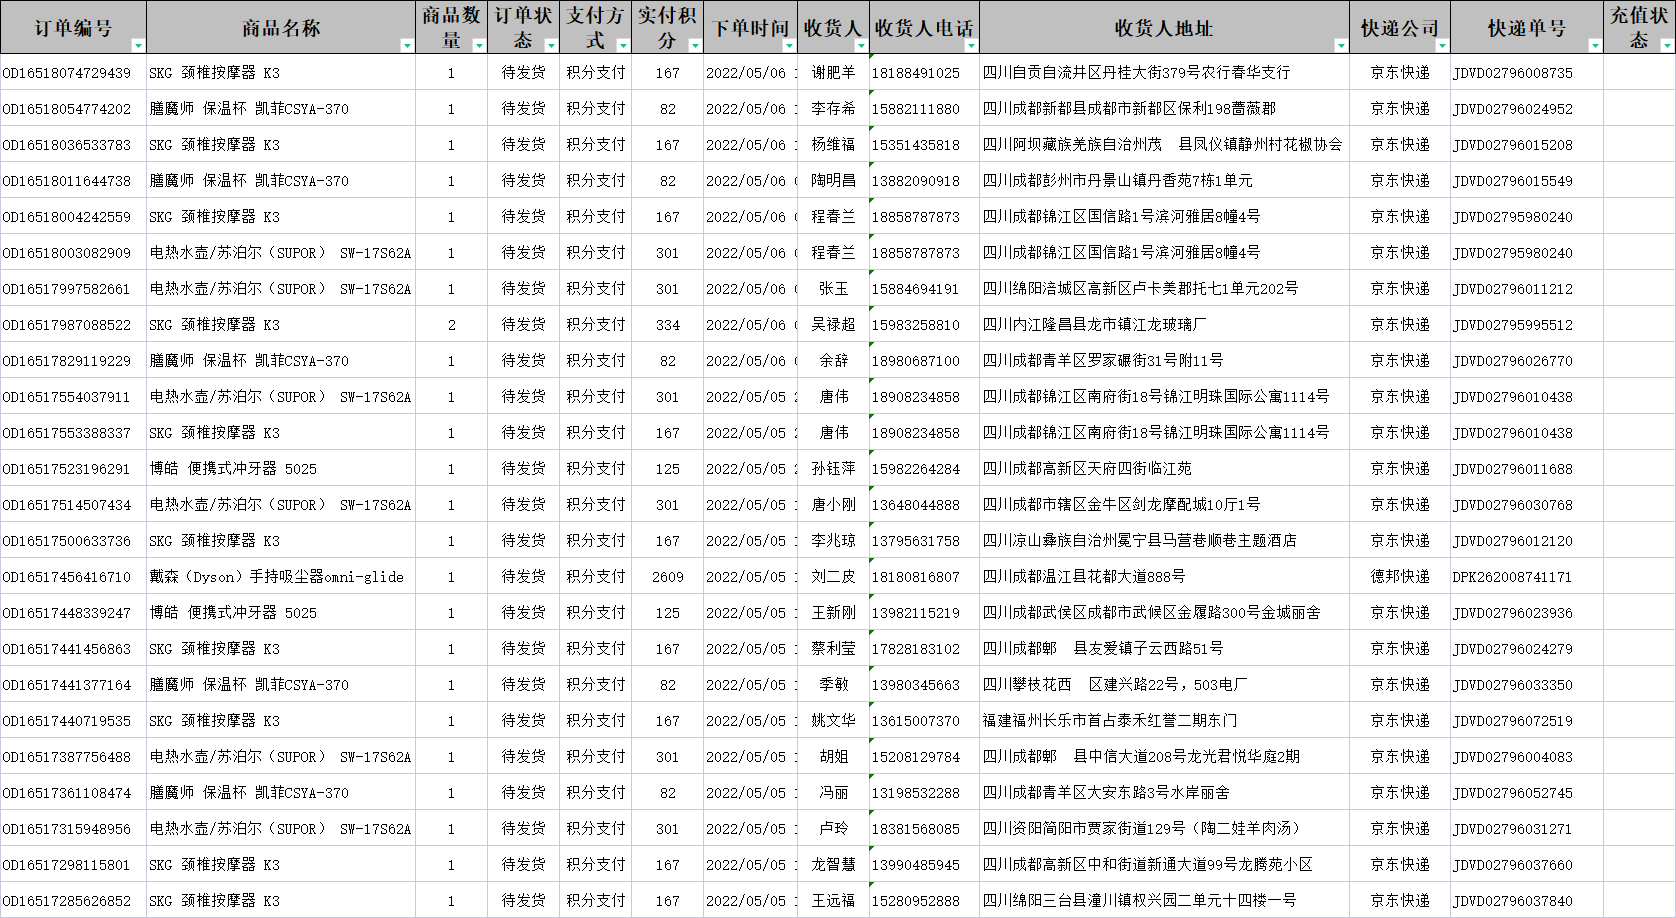Screen dimensions: 1676x918
Task: Open the 下单时间 column filter arrow
Action: pyautogui.click(x=789, y=46)
